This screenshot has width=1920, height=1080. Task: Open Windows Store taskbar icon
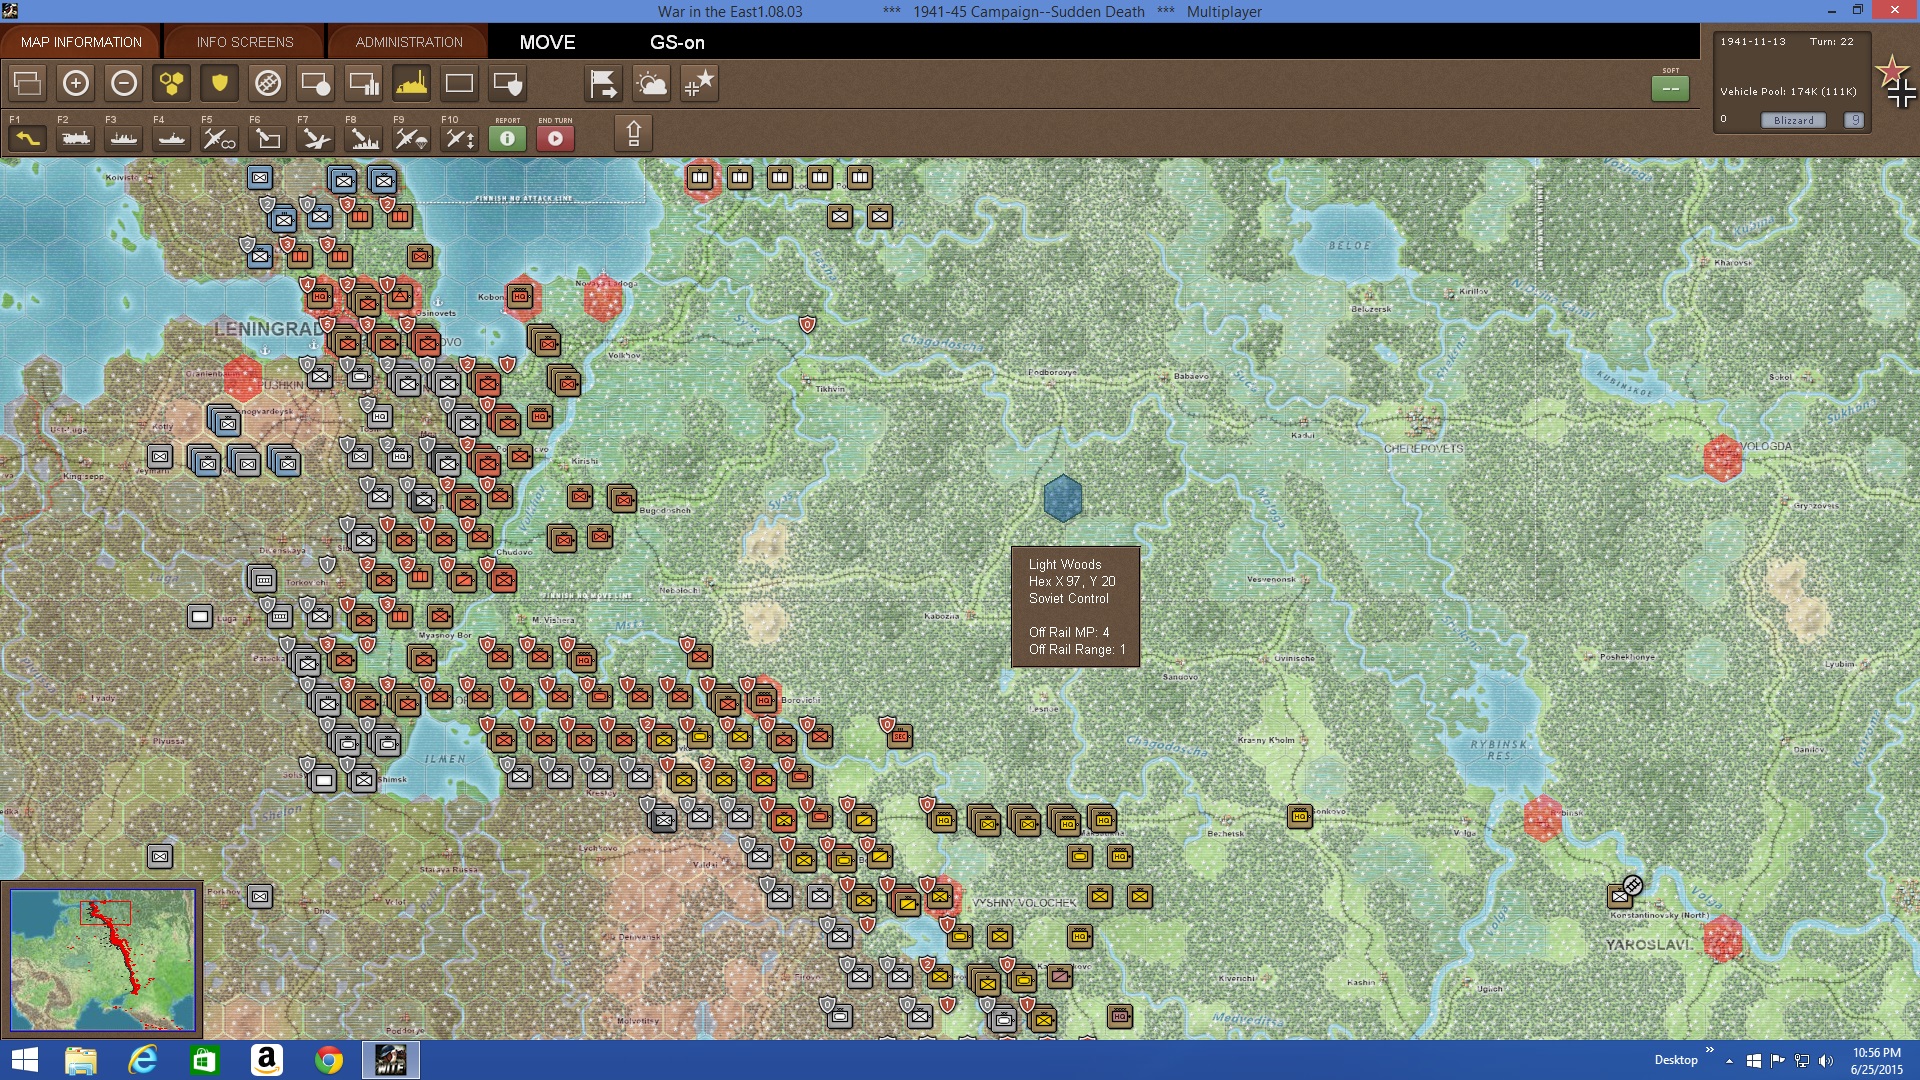205,1060
